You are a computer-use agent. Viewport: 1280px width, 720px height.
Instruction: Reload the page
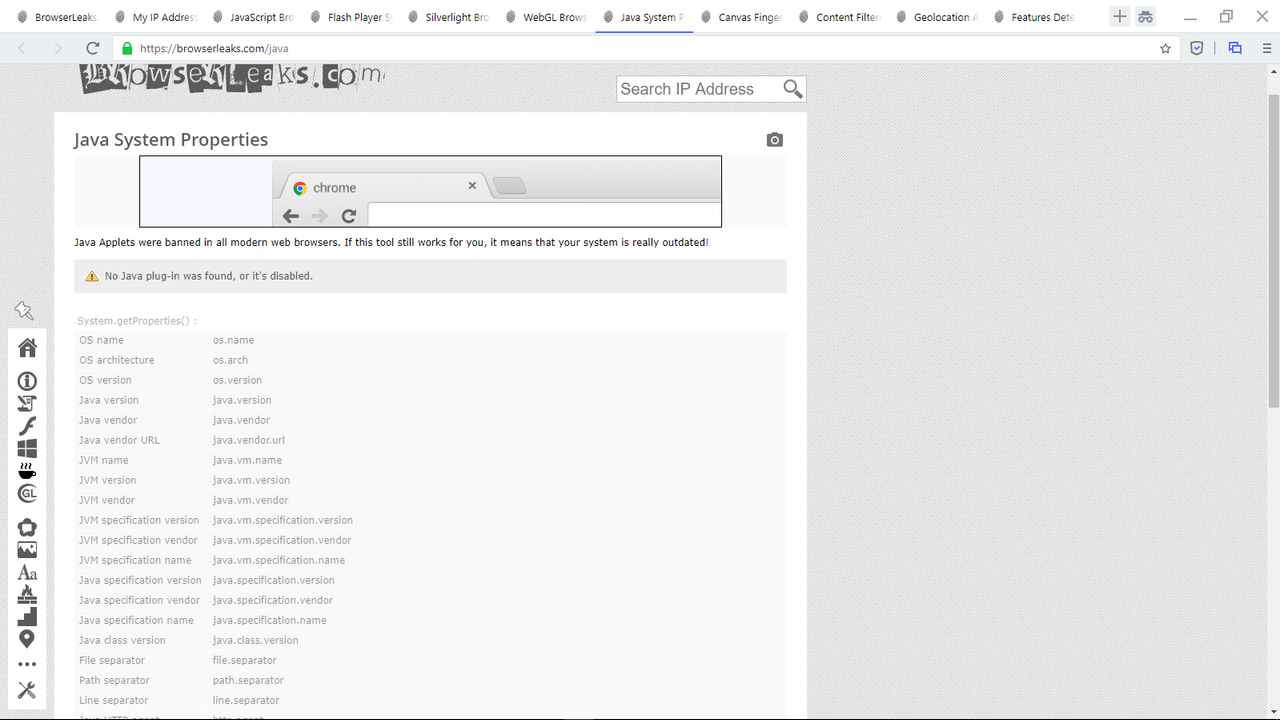coord(93,48)
